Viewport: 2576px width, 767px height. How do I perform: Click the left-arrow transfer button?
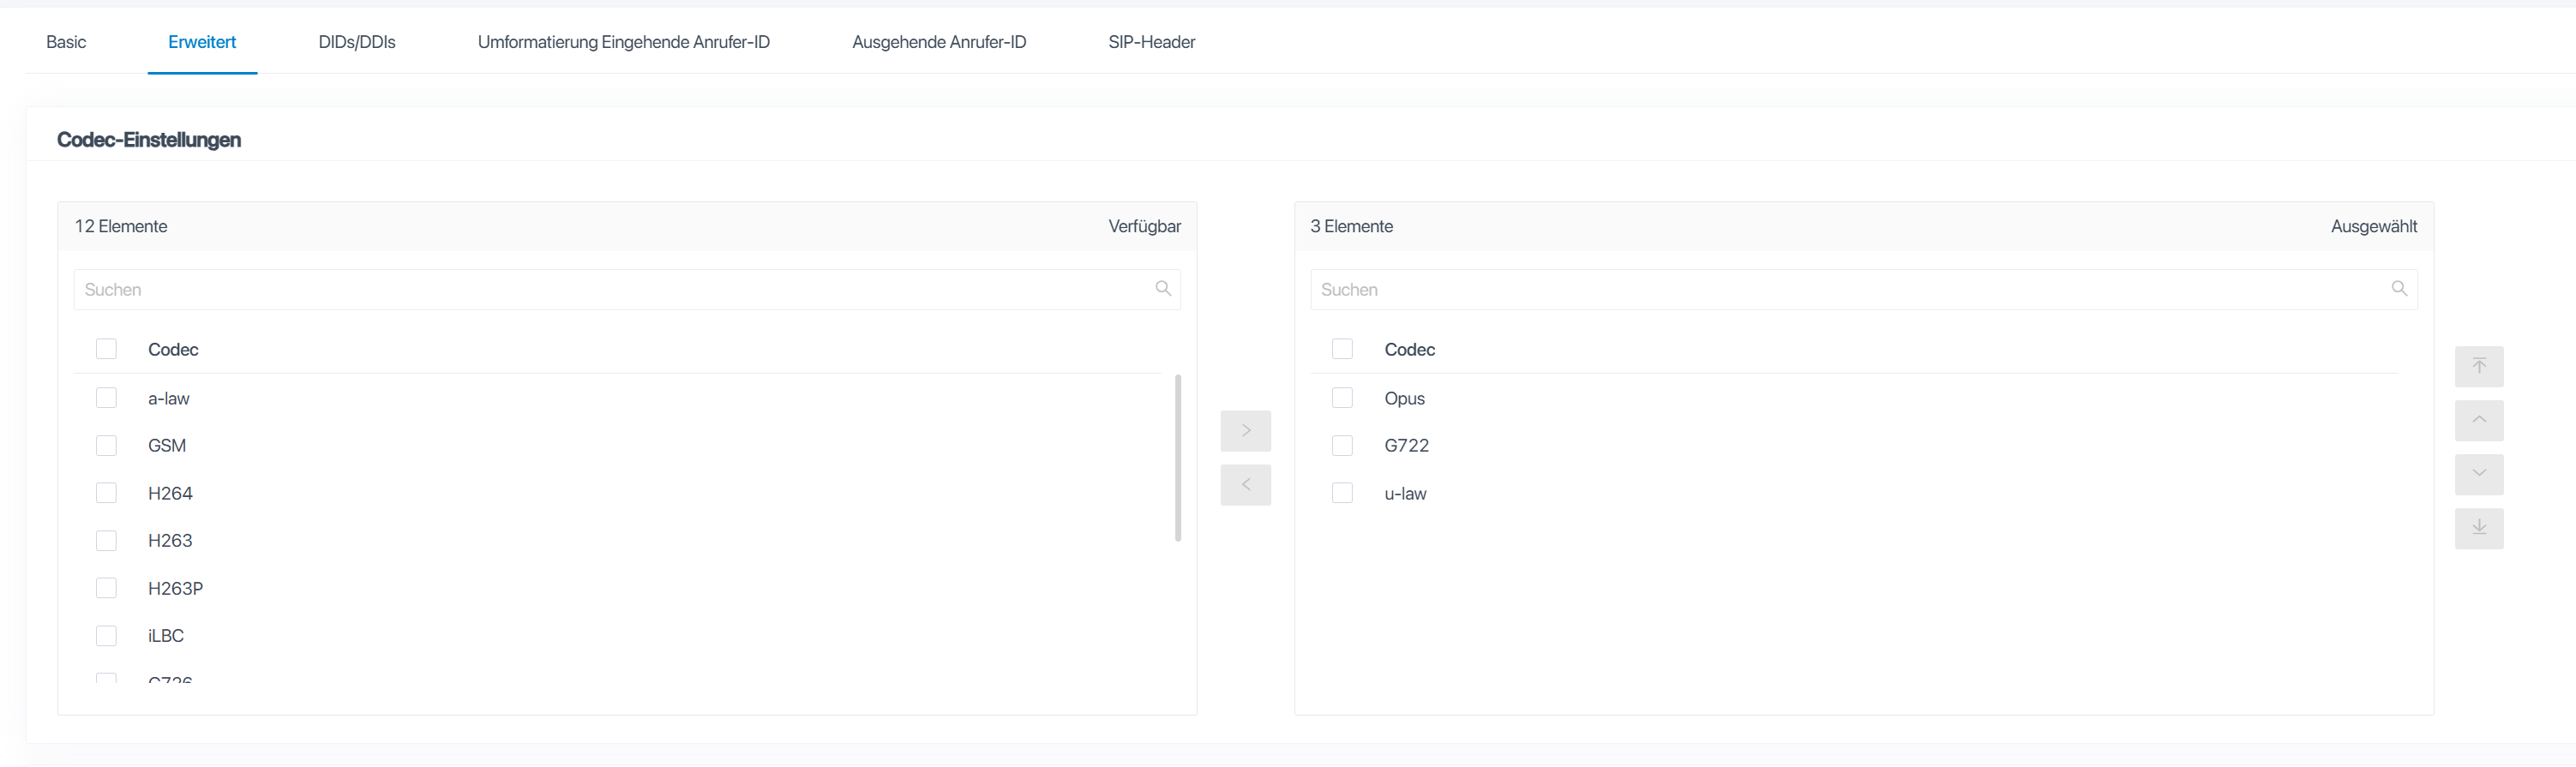(x=1245, y=484)
